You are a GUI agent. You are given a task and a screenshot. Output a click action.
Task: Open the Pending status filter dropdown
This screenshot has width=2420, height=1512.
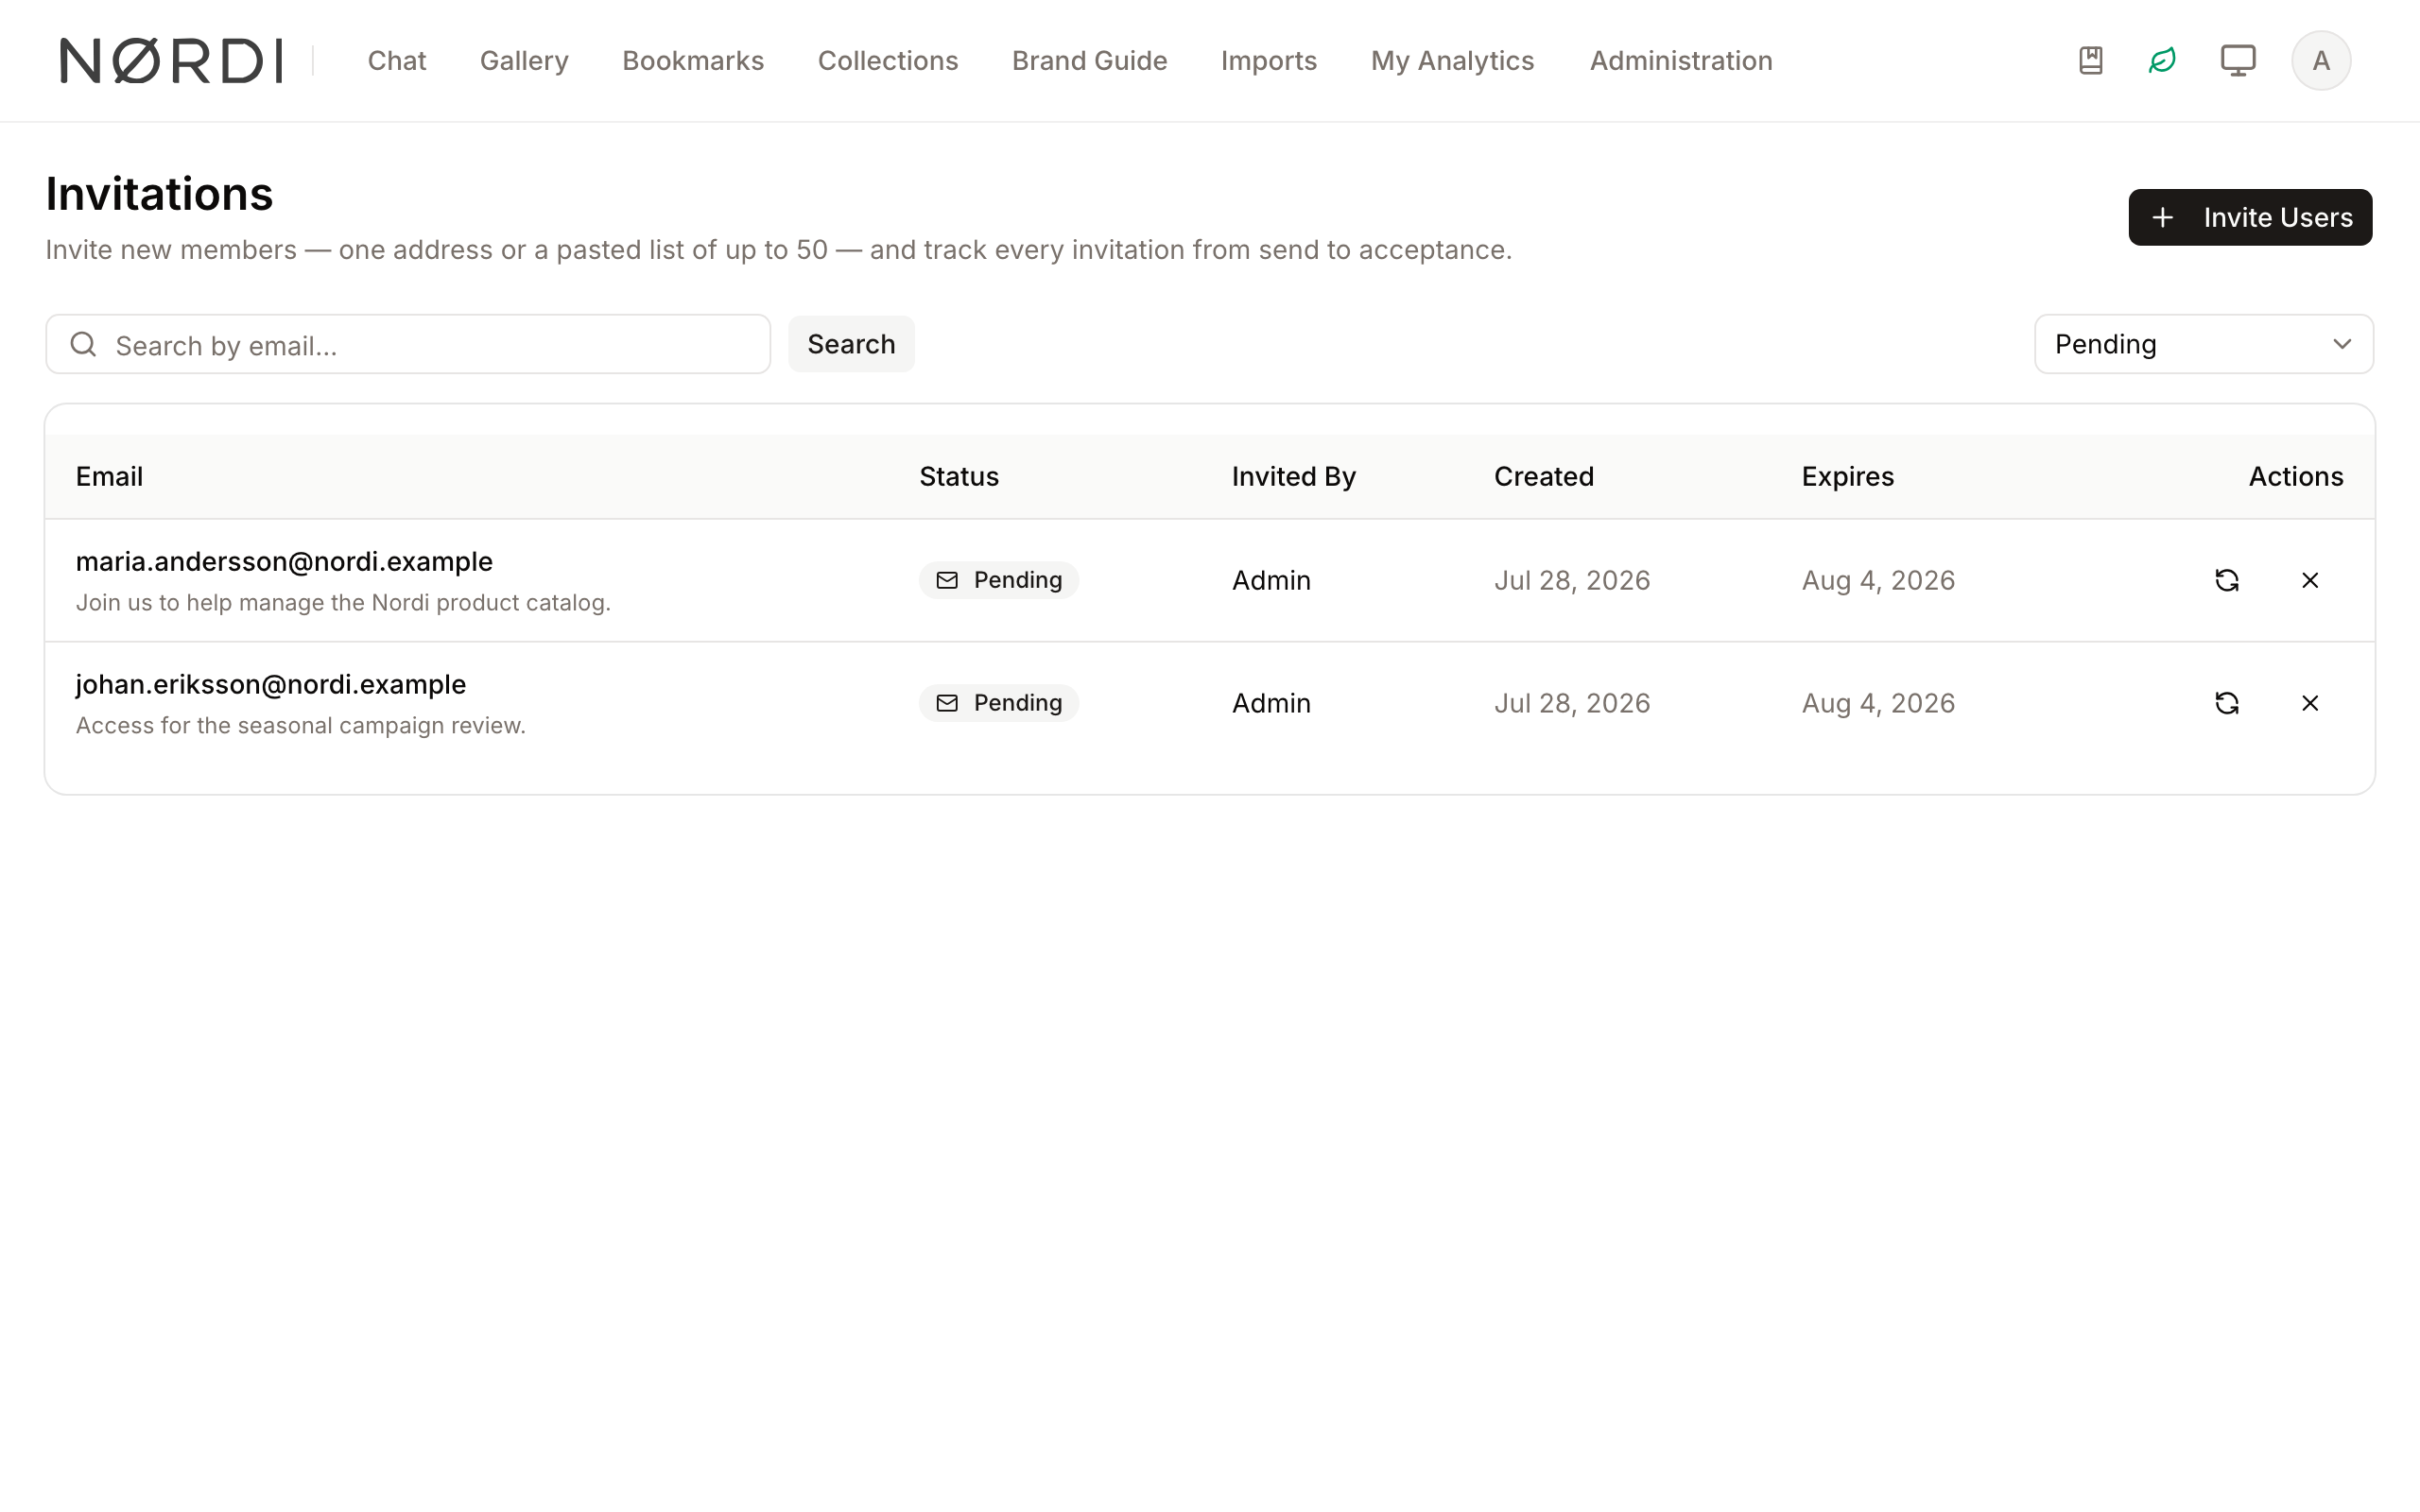(2204, 344)
